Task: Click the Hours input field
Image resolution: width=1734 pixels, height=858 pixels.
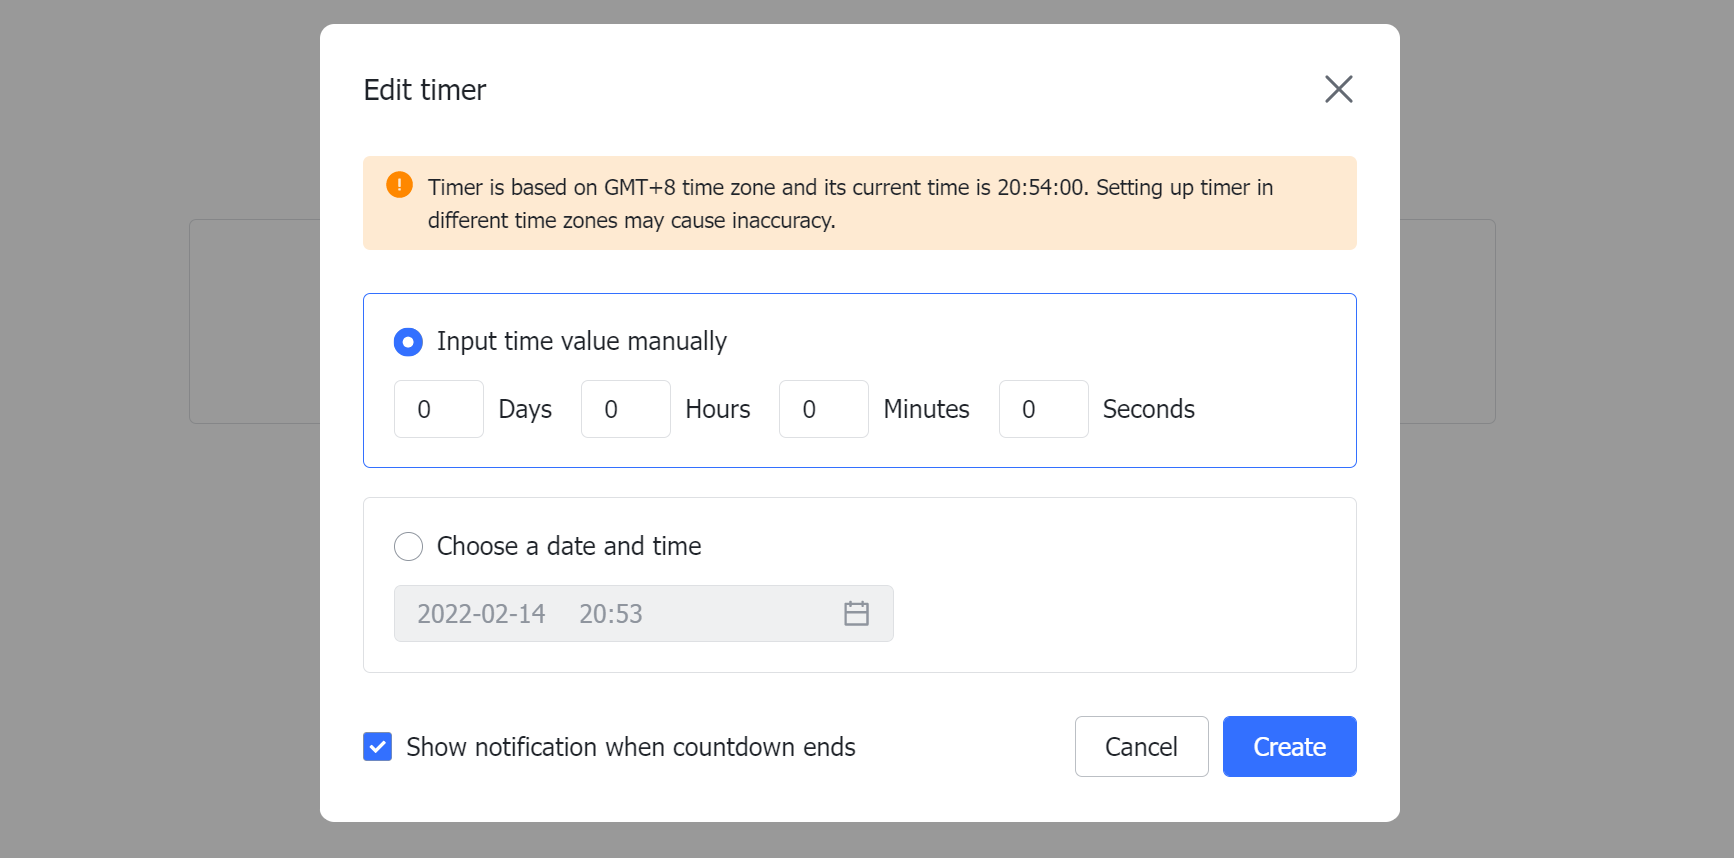Action: 625,408
